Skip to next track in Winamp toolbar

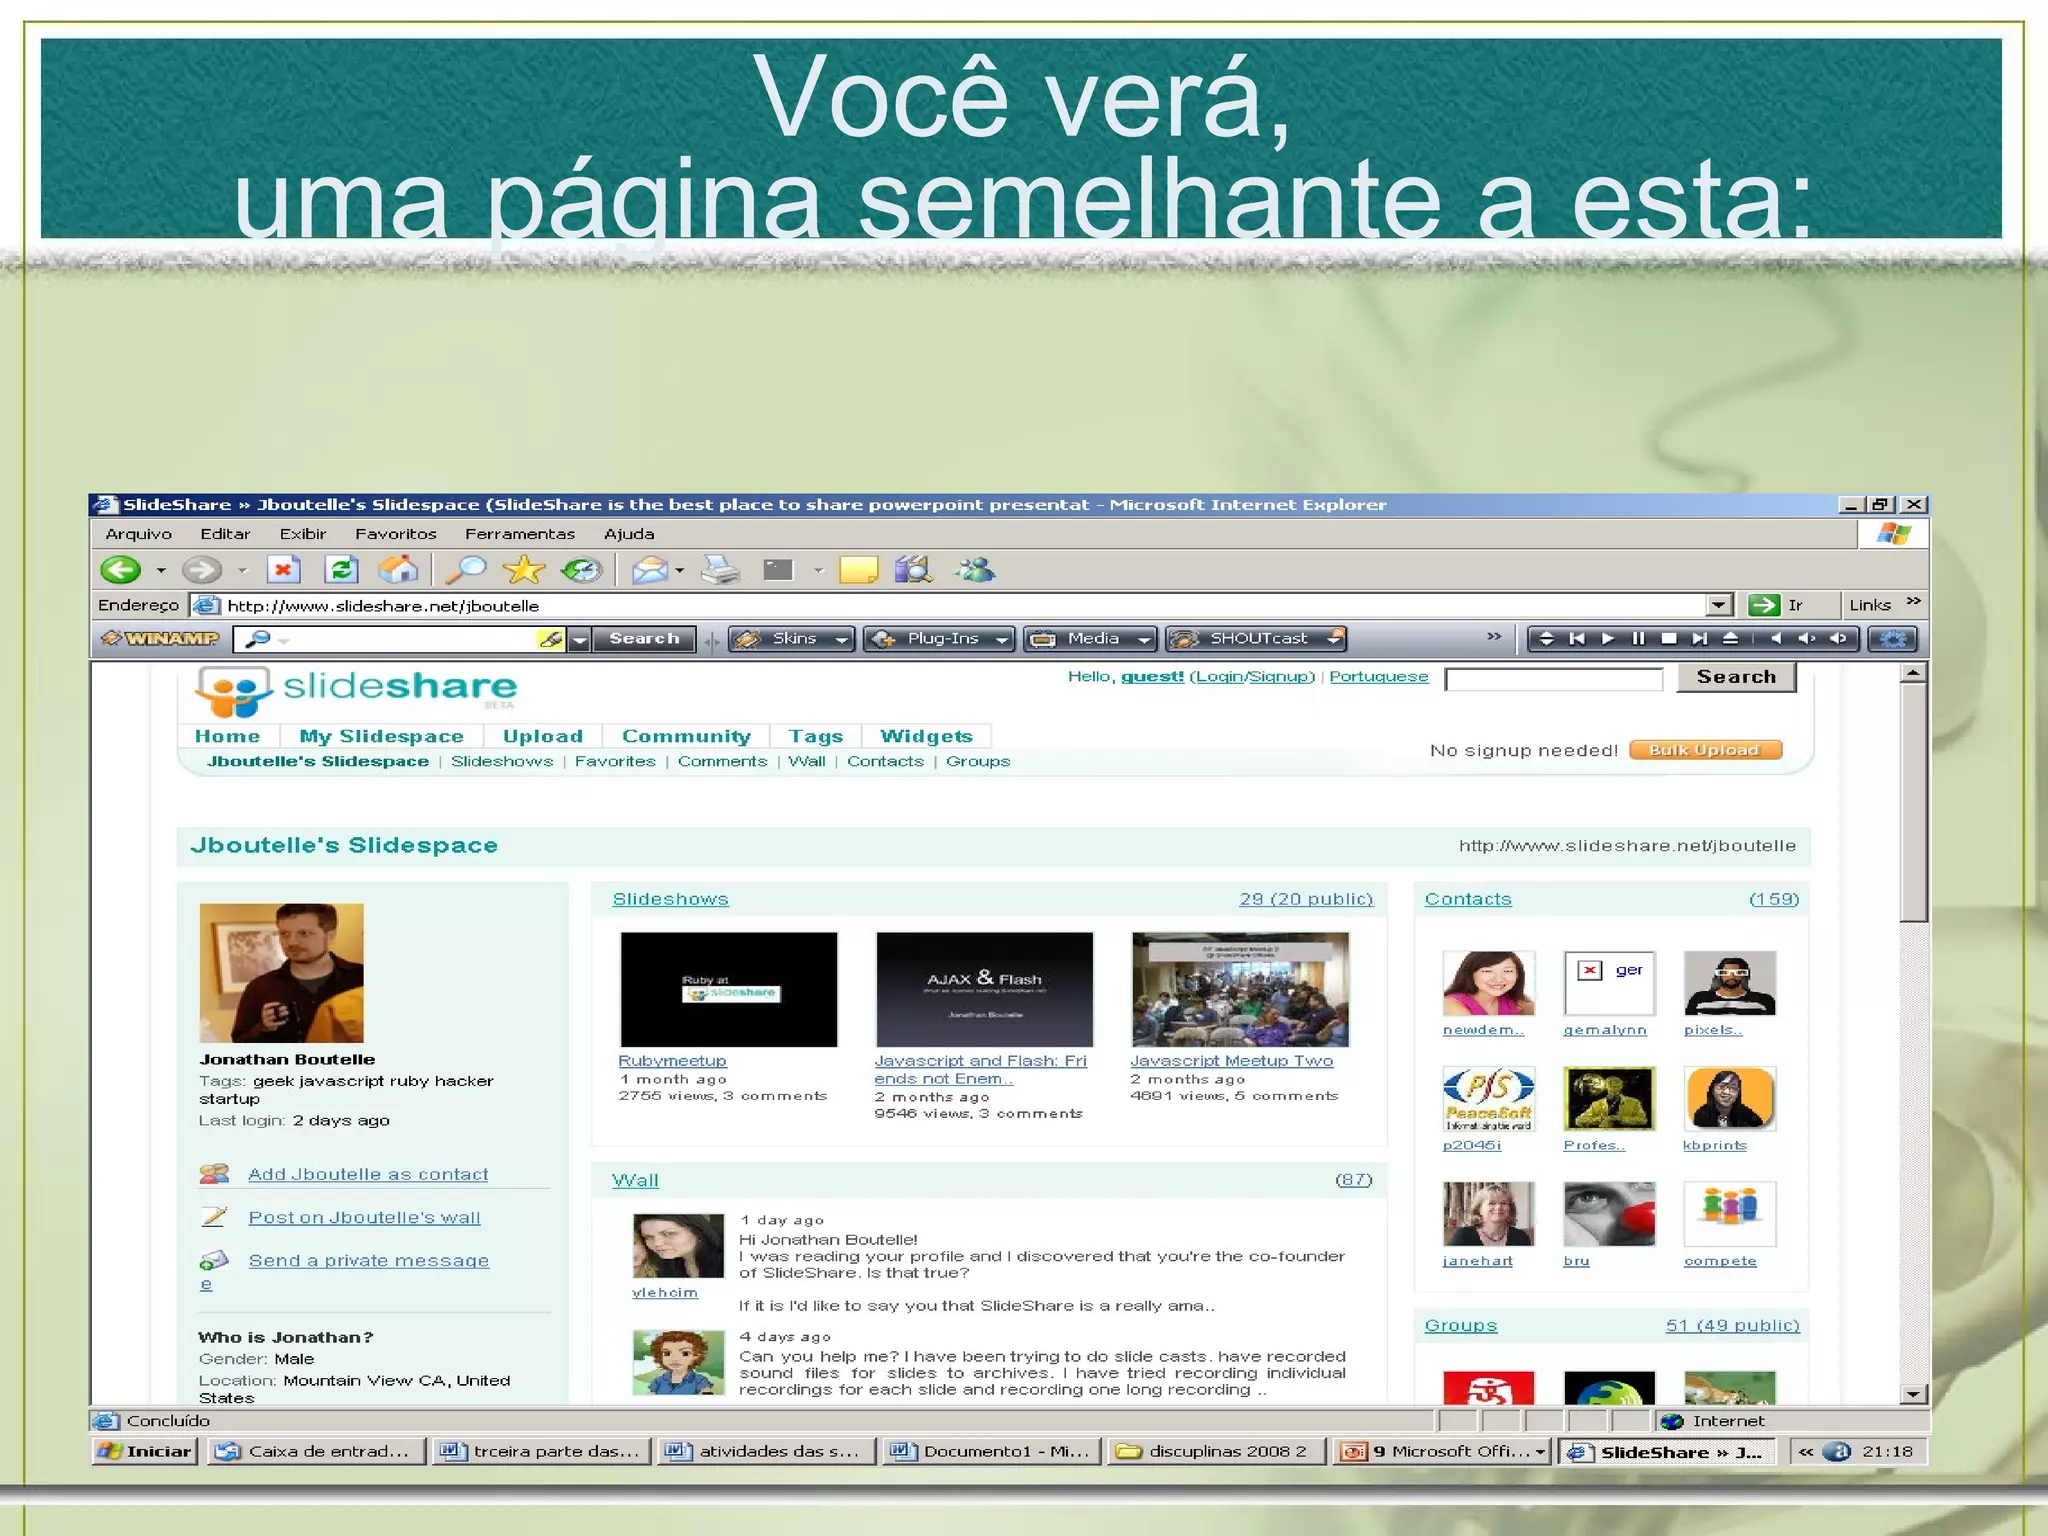coord(1699,638)
